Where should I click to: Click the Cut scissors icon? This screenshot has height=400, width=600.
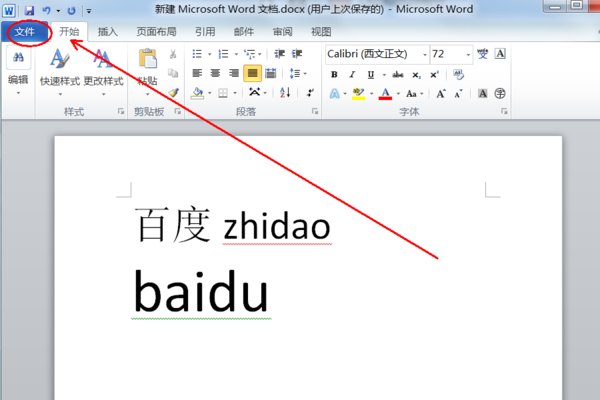point(173,54)
